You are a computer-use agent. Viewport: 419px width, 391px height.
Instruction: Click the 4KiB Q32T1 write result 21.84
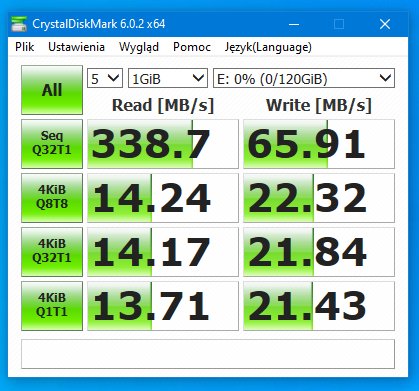pyautogui.click(x=319, y=252)
